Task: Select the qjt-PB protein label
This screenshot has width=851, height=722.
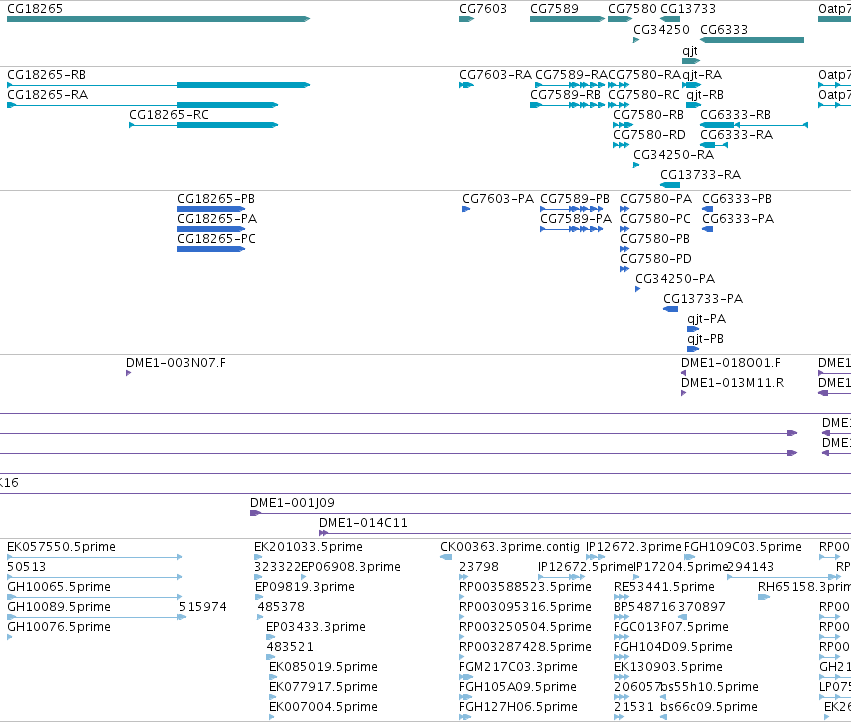Action: click(706, 339)
